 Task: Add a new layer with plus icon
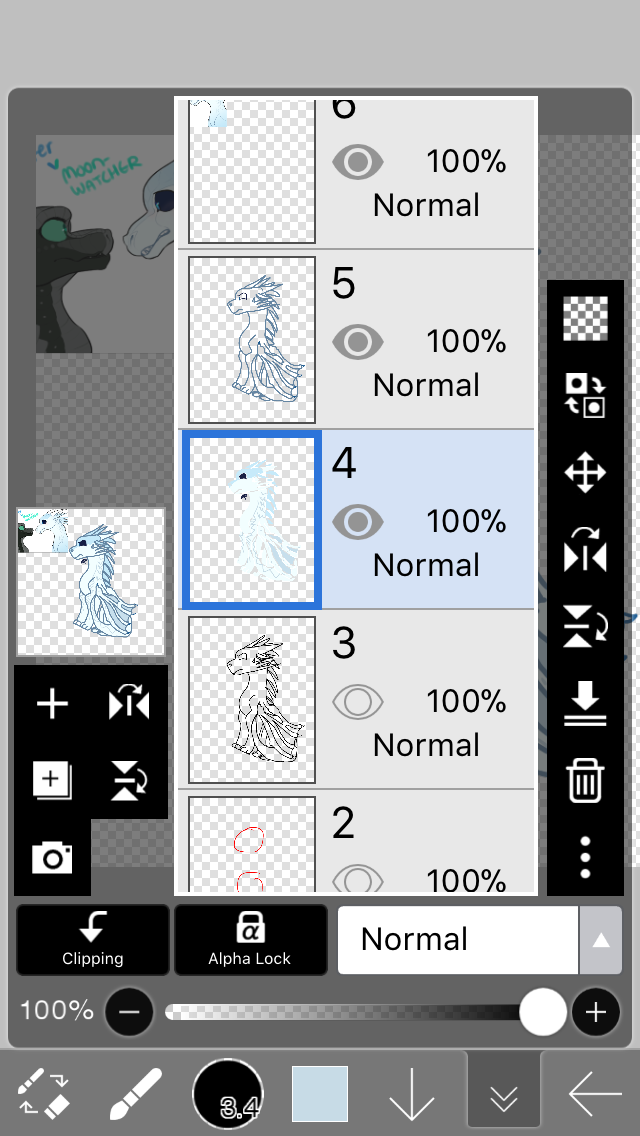(x=52, y=704)
